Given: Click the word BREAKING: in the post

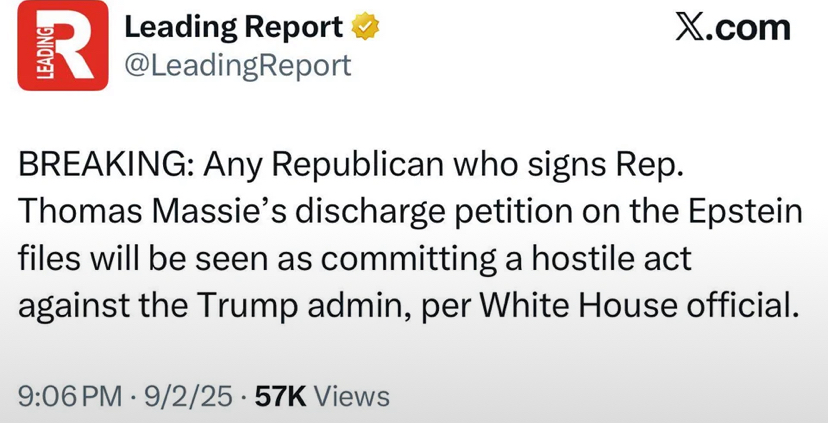Looking at the screenshot, I should (107, 165).
